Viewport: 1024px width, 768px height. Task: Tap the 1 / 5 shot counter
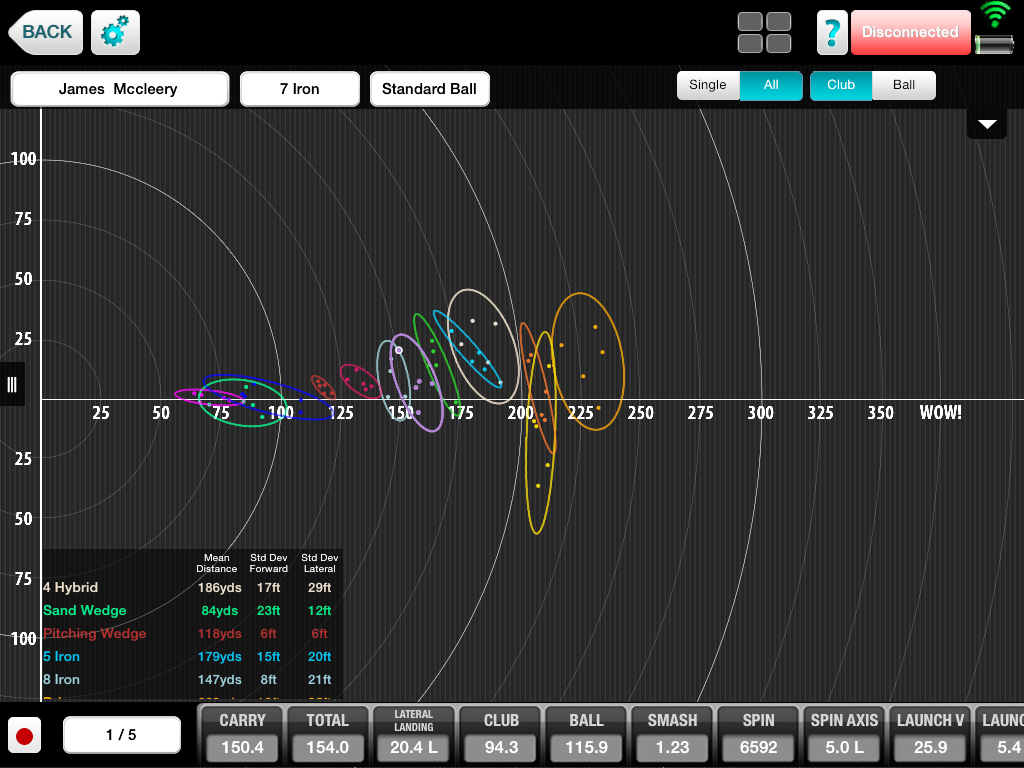(x=121, y=735)
